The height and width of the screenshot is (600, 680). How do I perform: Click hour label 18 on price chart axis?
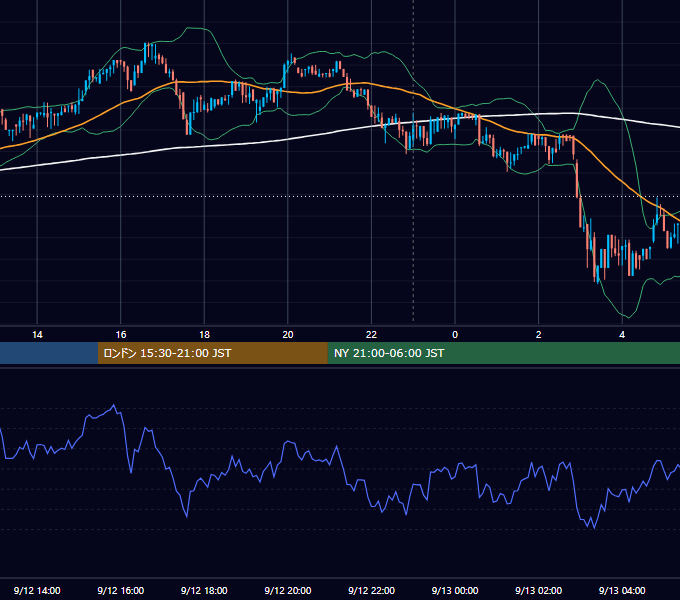[204, 335]
